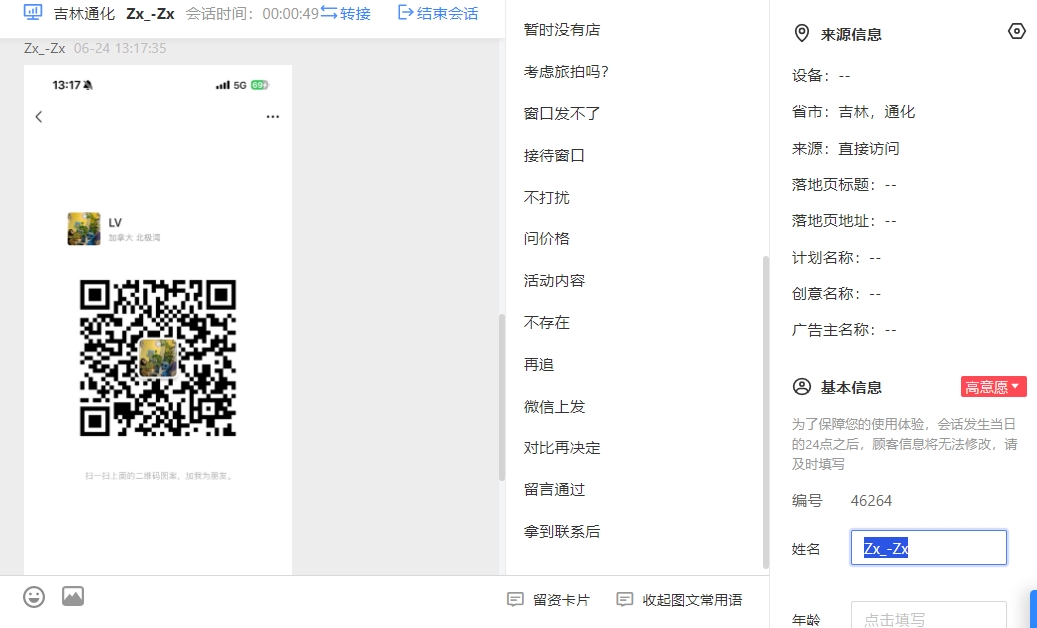Transfer the session with 转接
The height and width of the screenshot is (628, 1037).
pos(355,13)
